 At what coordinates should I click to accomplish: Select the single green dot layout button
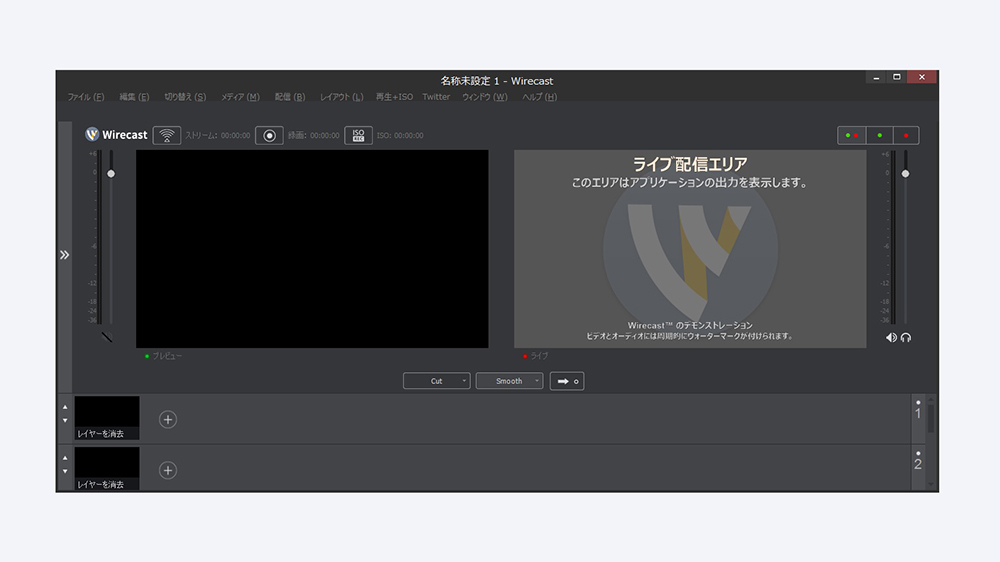coord(879,135)
